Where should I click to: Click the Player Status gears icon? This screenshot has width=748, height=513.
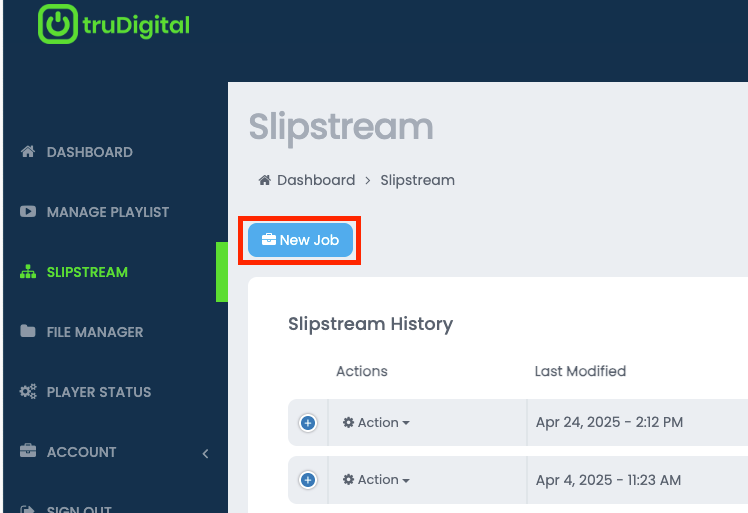[x=28, y=392]
